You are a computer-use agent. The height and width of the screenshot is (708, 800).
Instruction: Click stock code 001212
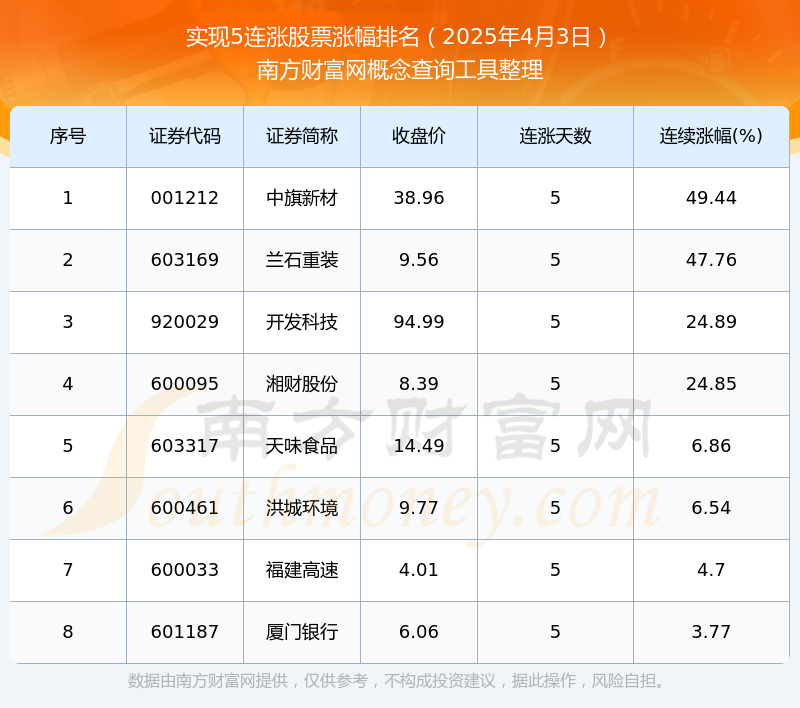[185, 198]
